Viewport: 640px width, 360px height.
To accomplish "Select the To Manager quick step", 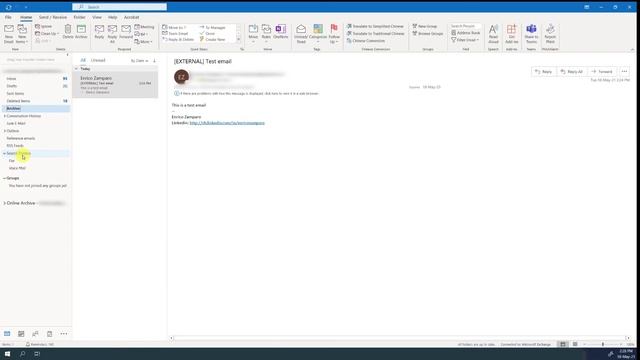I will tap(212, 27).
